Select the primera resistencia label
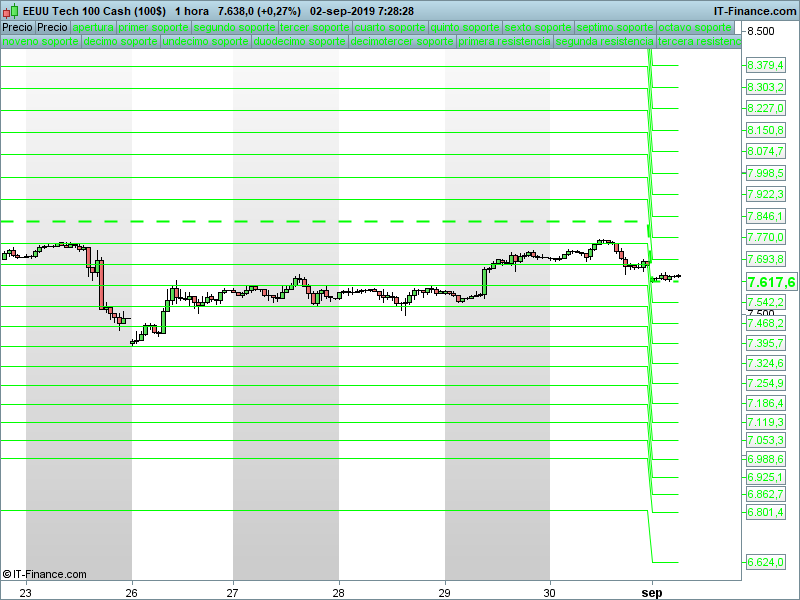This screenshot has width=800, height=600. click(505, 41)
